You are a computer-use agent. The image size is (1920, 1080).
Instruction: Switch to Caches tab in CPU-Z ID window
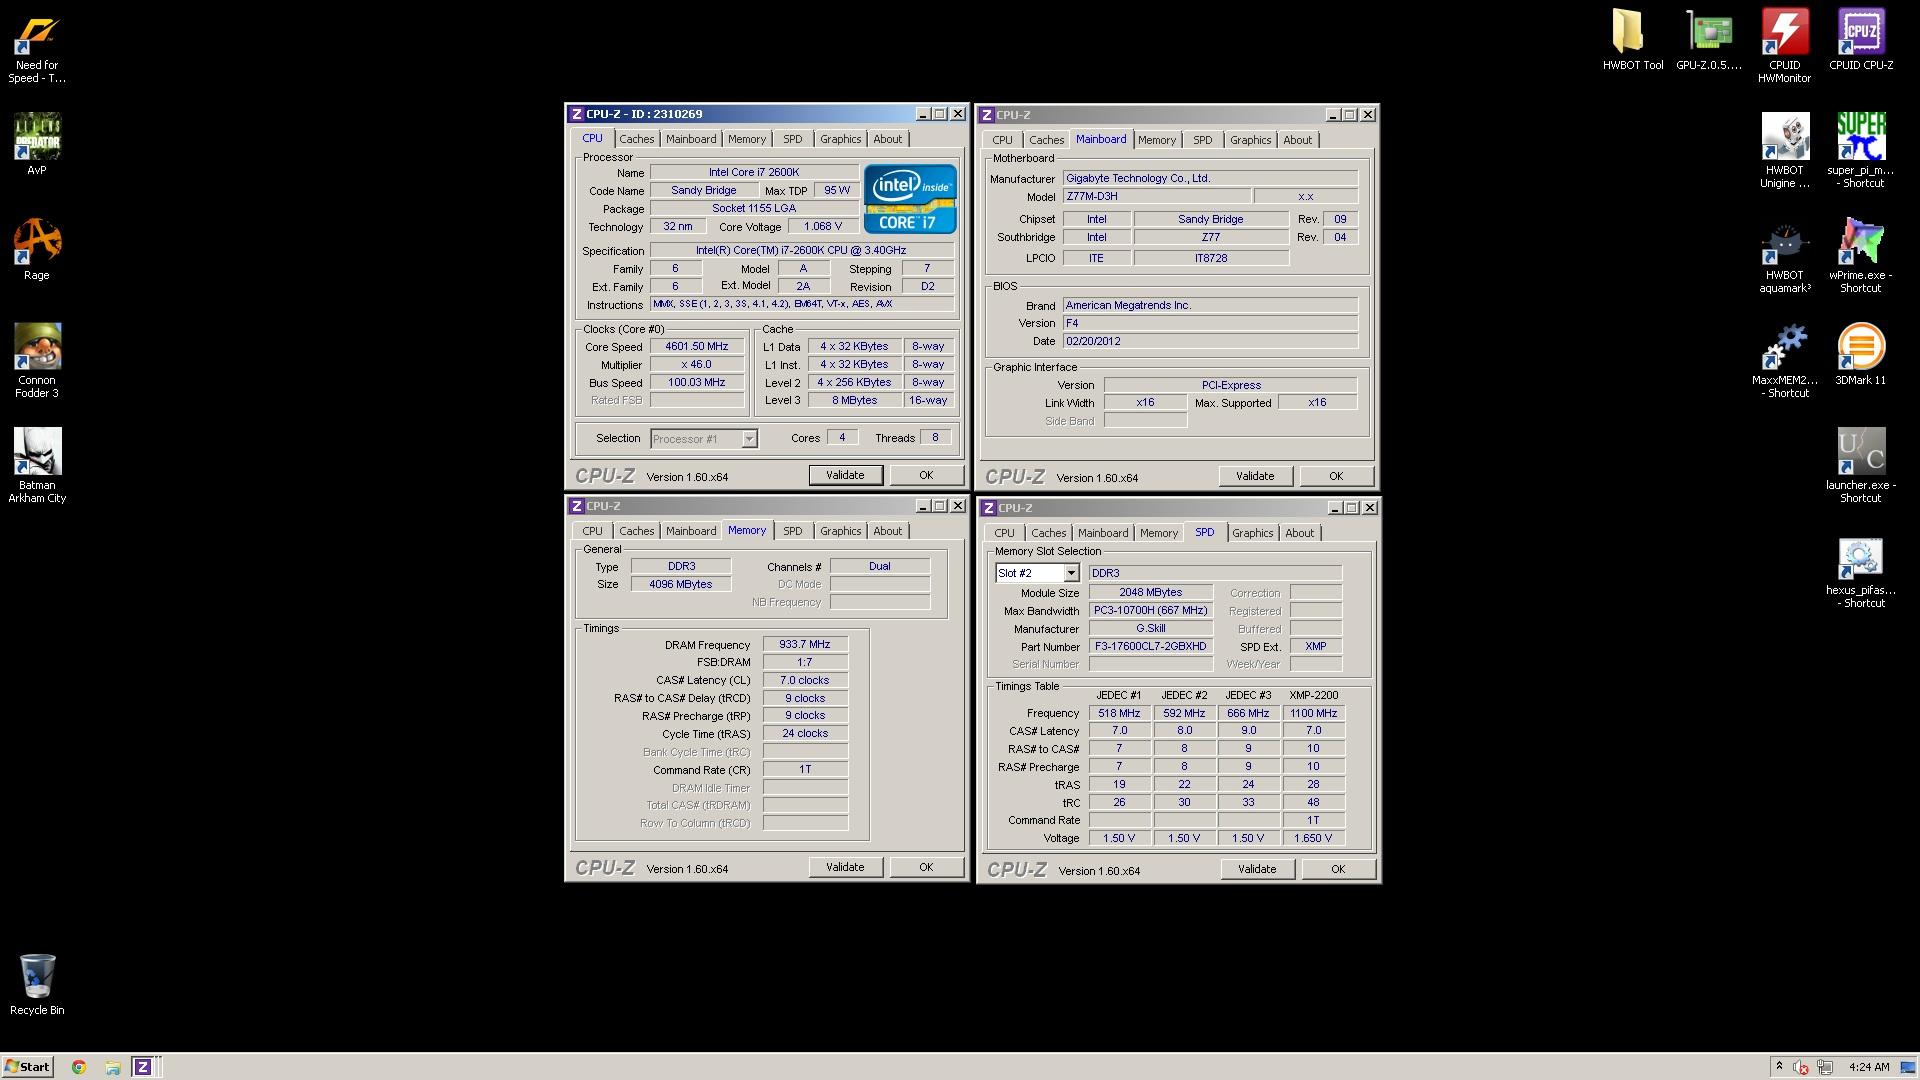pos(636,139)
